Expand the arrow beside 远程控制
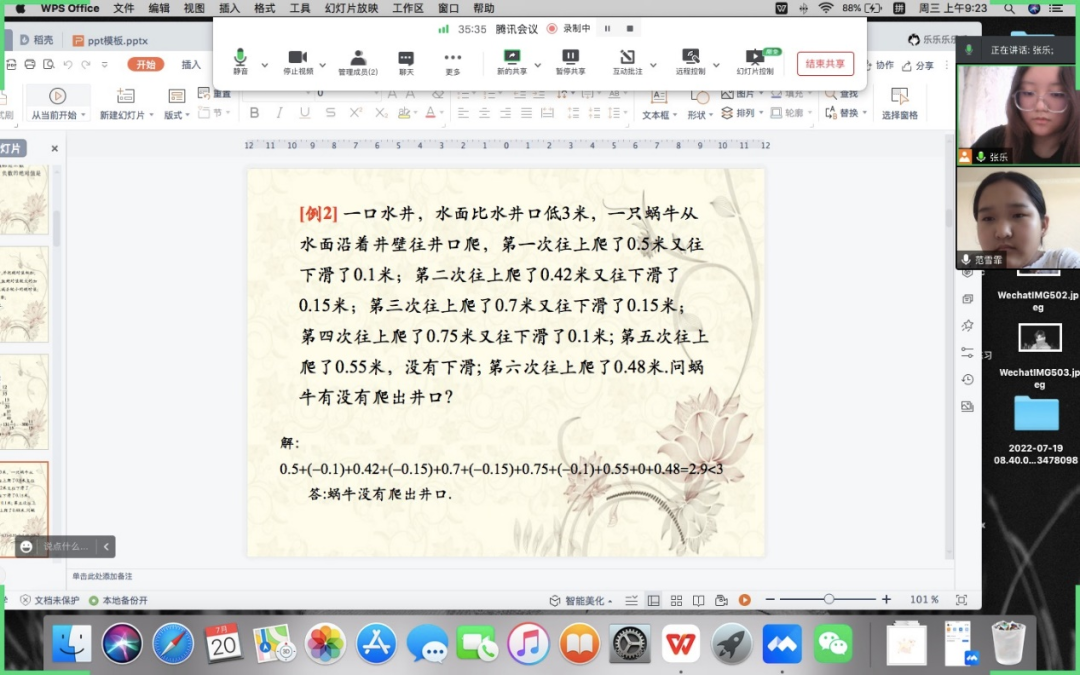Viewport: 1080px width, 675px height. tap(716, 65)
